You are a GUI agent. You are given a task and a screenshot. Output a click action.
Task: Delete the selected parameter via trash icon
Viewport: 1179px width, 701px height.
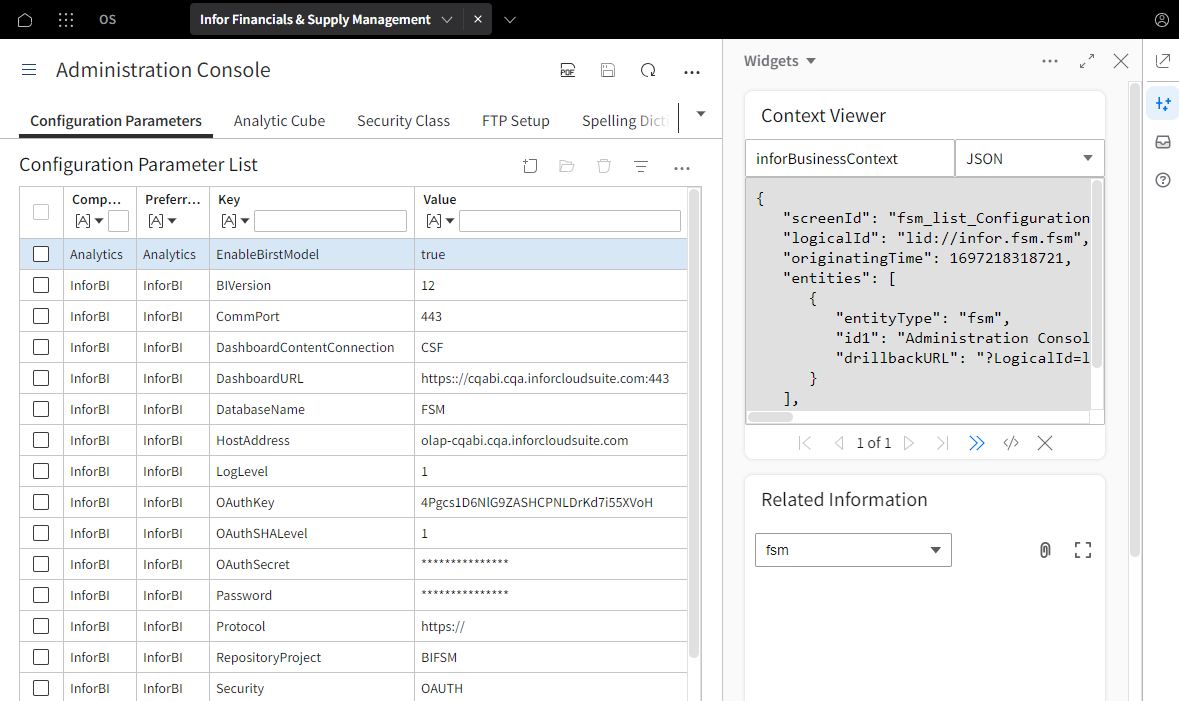tap(604, 166)
